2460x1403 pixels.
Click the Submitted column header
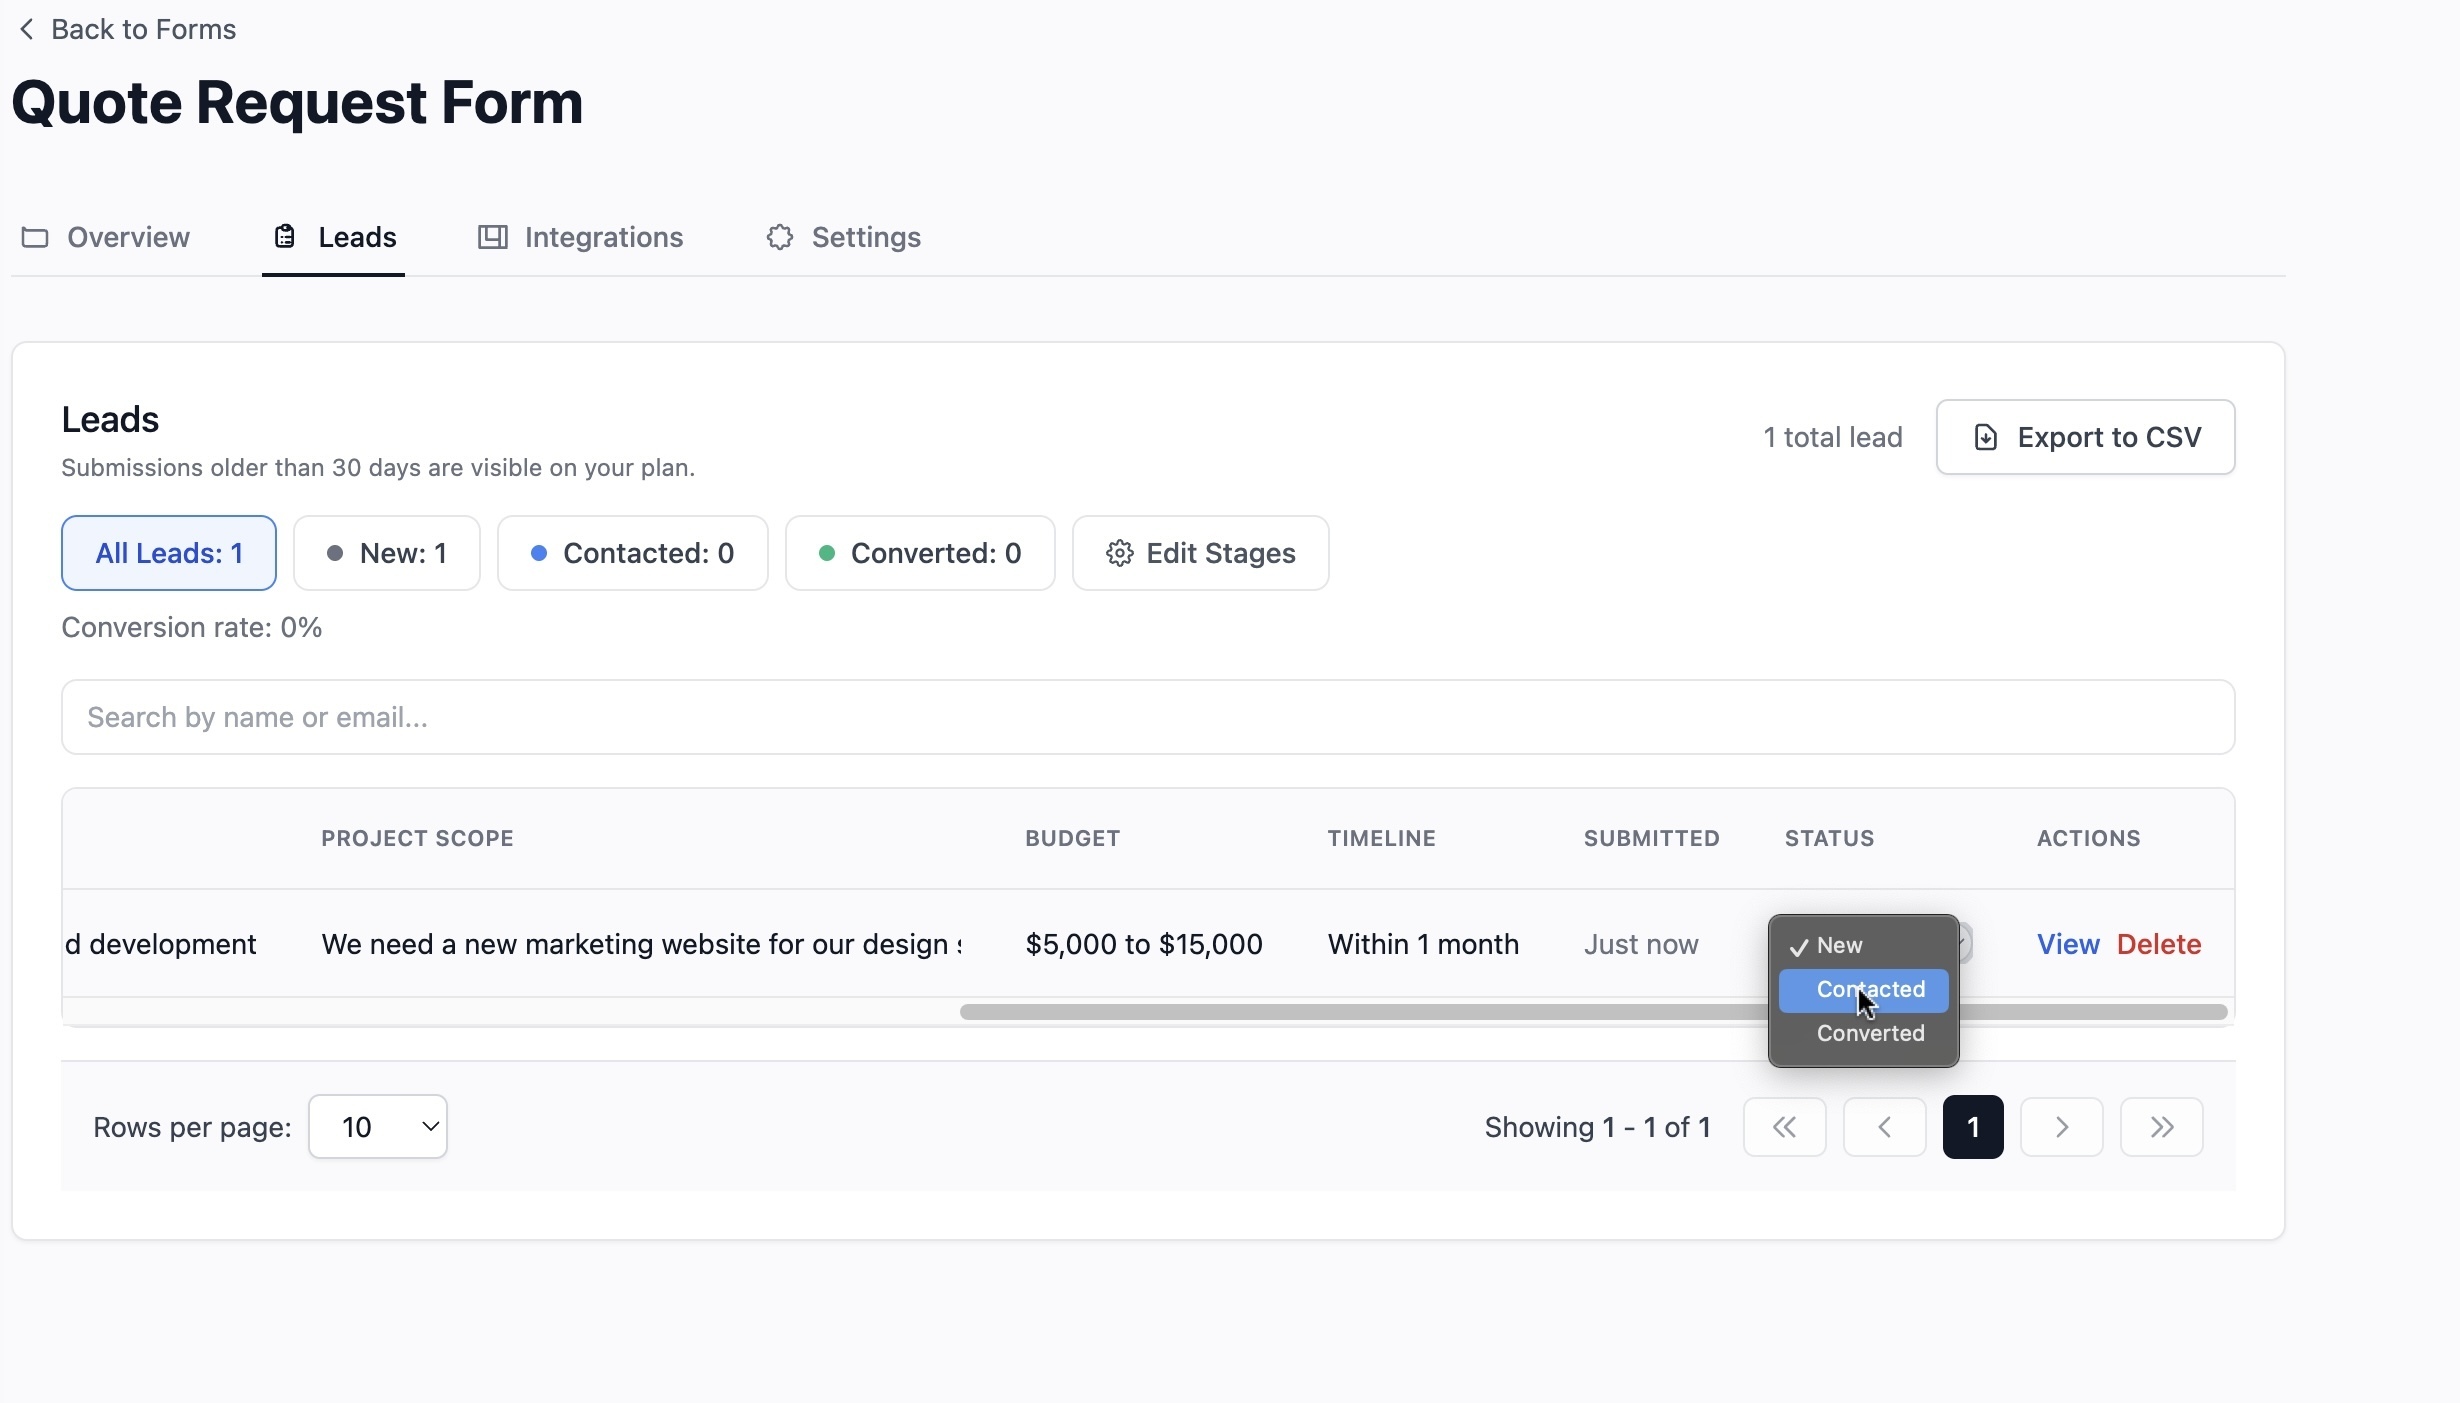coord(1652,838)
